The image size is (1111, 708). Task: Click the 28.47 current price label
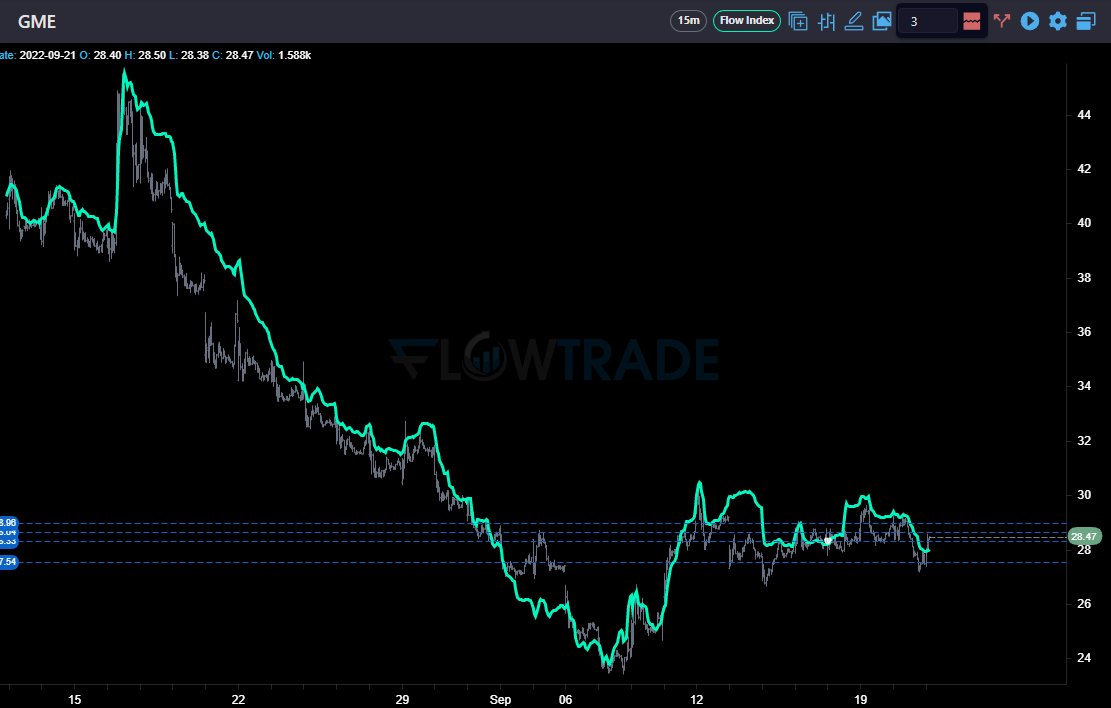pyautogui.click(x=1083, y=536)
